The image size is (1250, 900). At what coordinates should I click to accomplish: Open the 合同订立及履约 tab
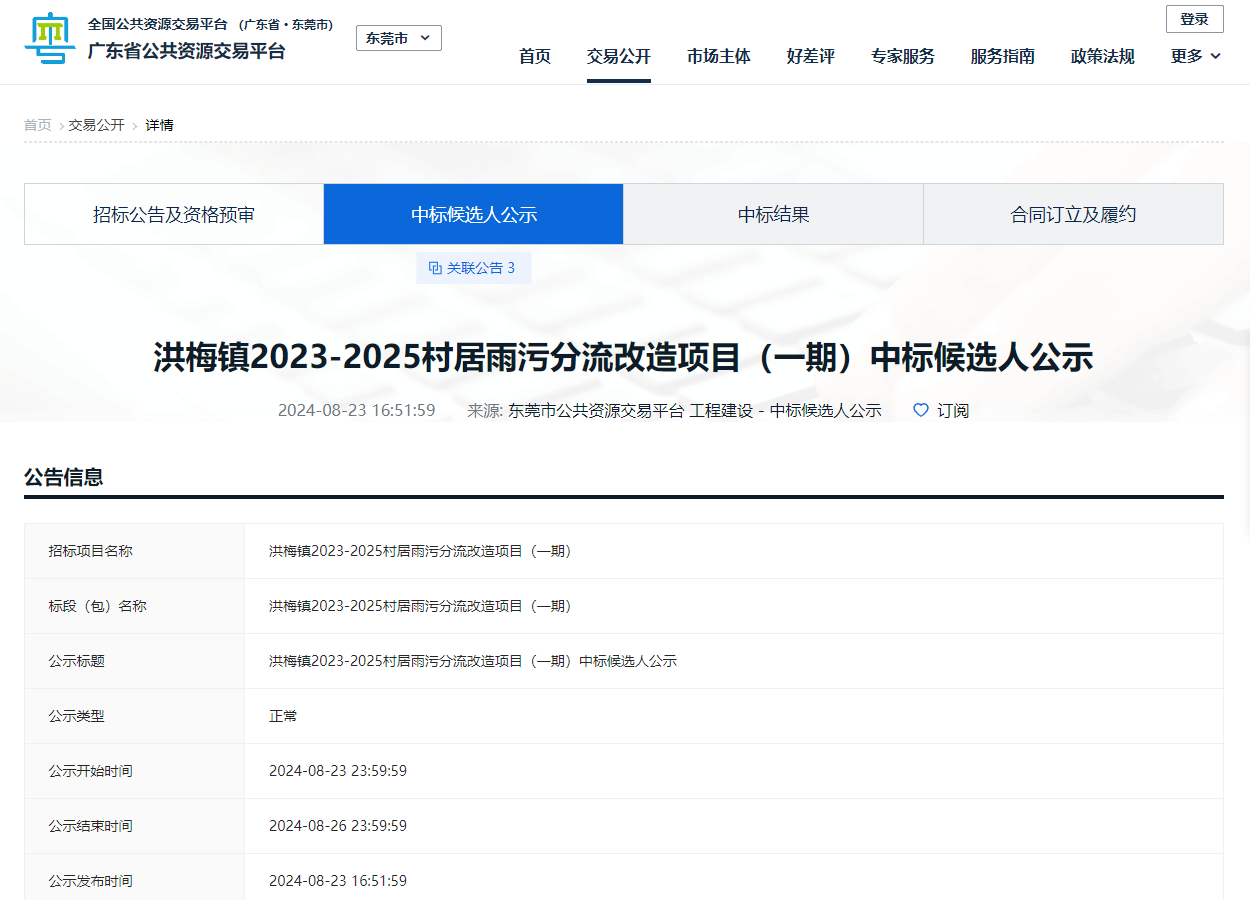(1073, 213)
